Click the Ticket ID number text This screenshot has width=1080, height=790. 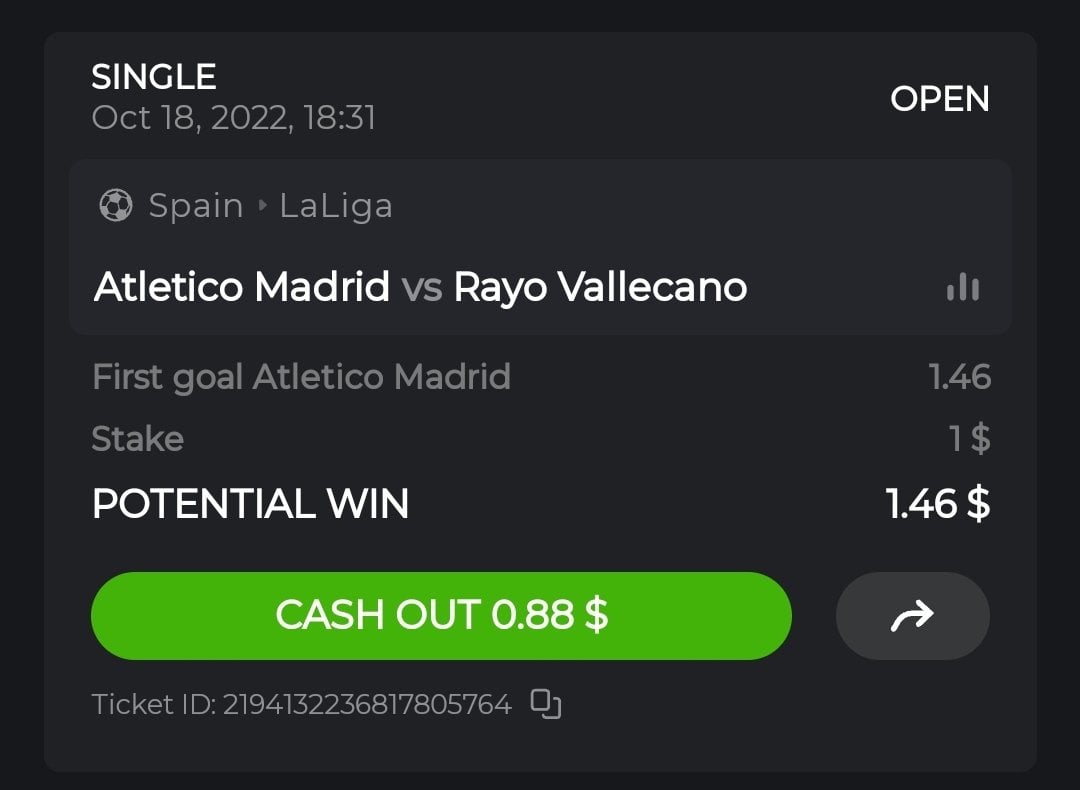pyautogui.click(x=366, y=705)
